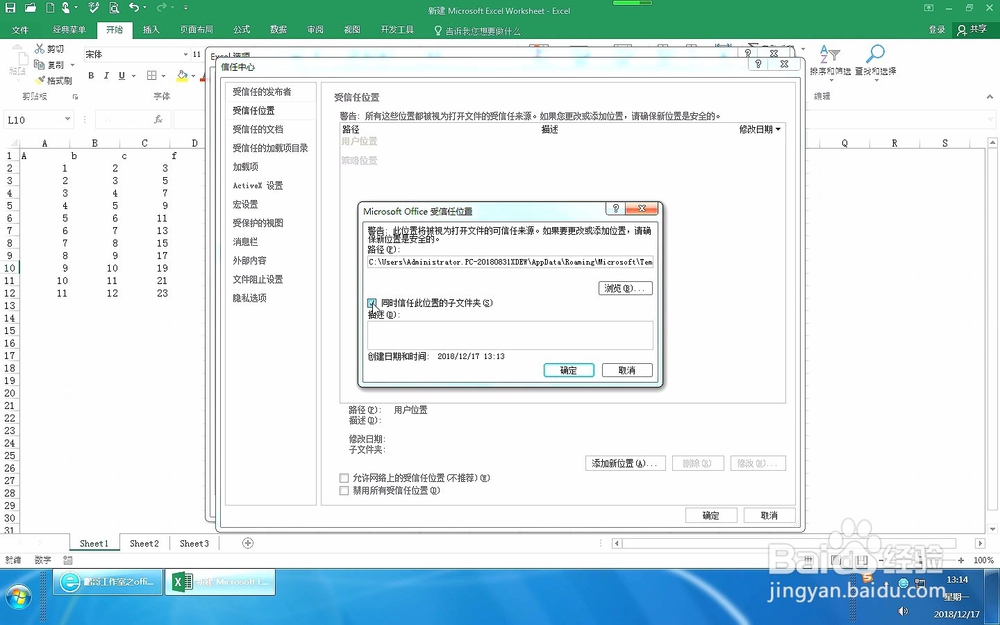Switch to the Data ribbon tab
The width and height of the screenshot is (1000, 625).
(x=279, y=29)
